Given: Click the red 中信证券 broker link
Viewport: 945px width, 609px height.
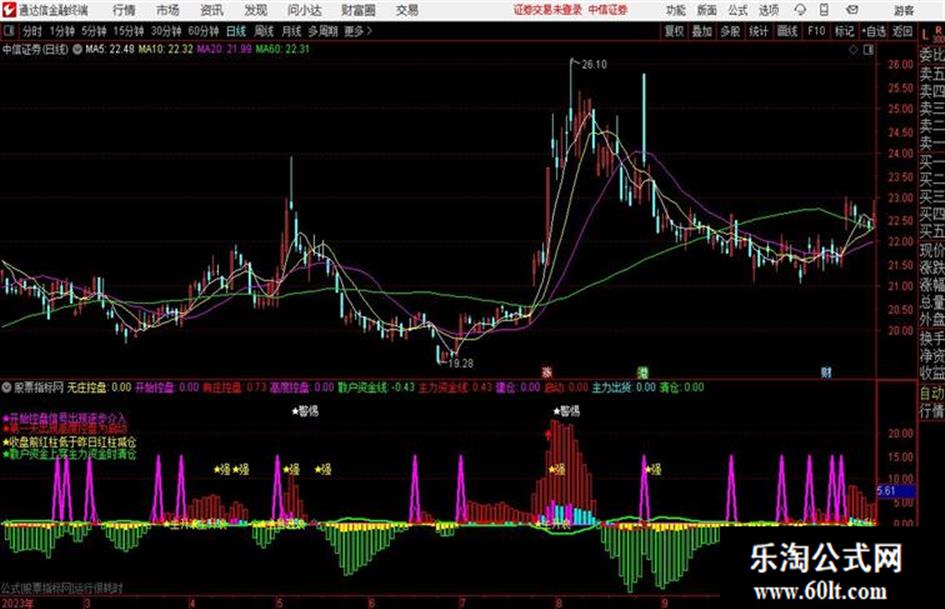Looking at the screenshot, I should 608,10.
